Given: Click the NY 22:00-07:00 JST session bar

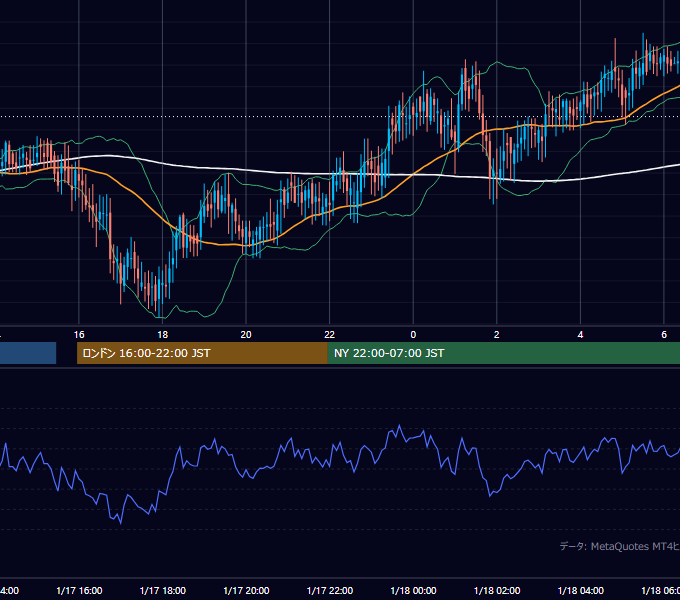Looking at the screenshot, I should (x=504, y=353).
